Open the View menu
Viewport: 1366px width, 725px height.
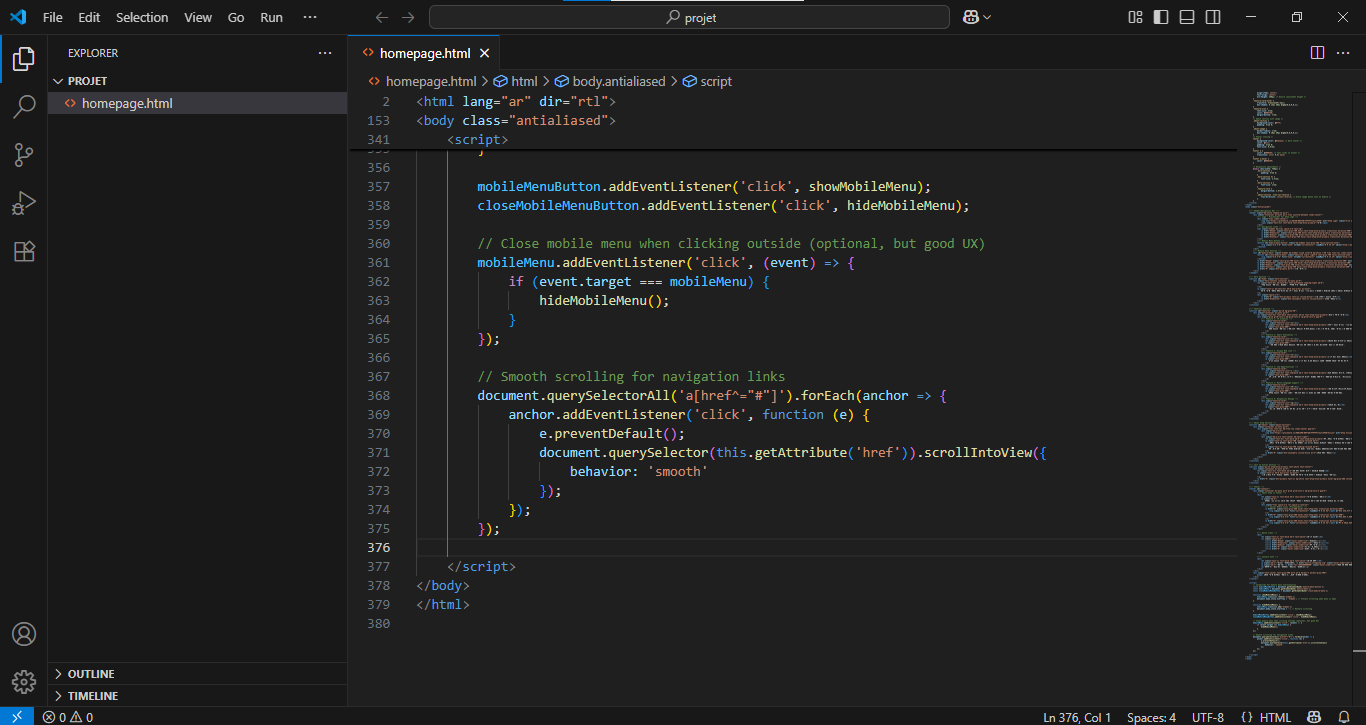pos(198,17)
